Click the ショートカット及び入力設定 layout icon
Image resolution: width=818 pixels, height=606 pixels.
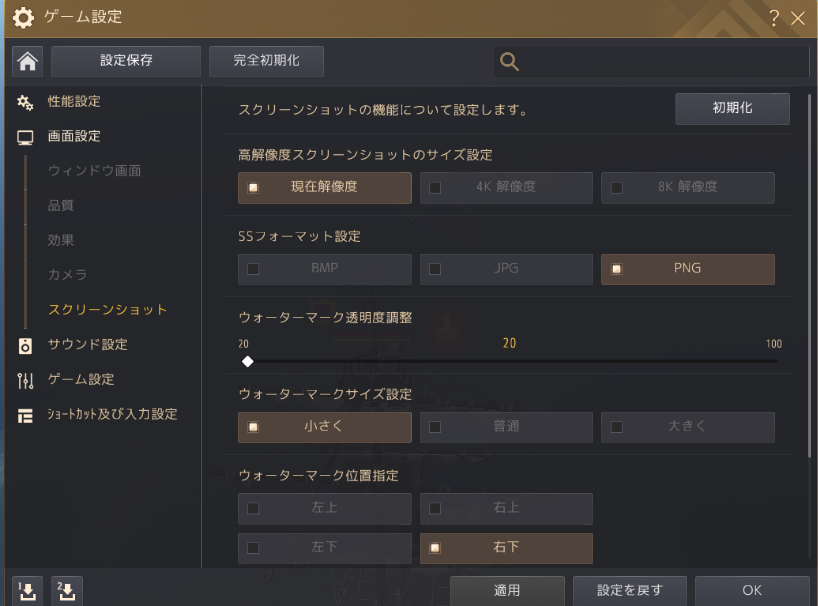click(x=26, y=415)
